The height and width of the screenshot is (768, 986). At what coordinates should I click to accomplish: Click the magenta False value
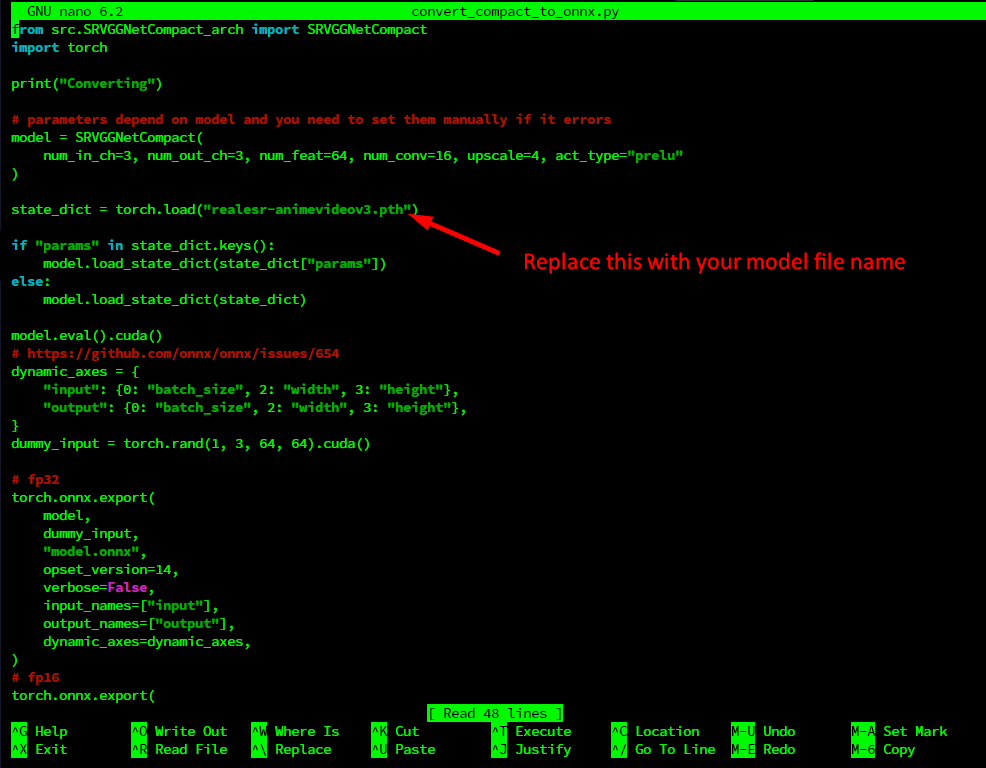[x=127, y=587]
